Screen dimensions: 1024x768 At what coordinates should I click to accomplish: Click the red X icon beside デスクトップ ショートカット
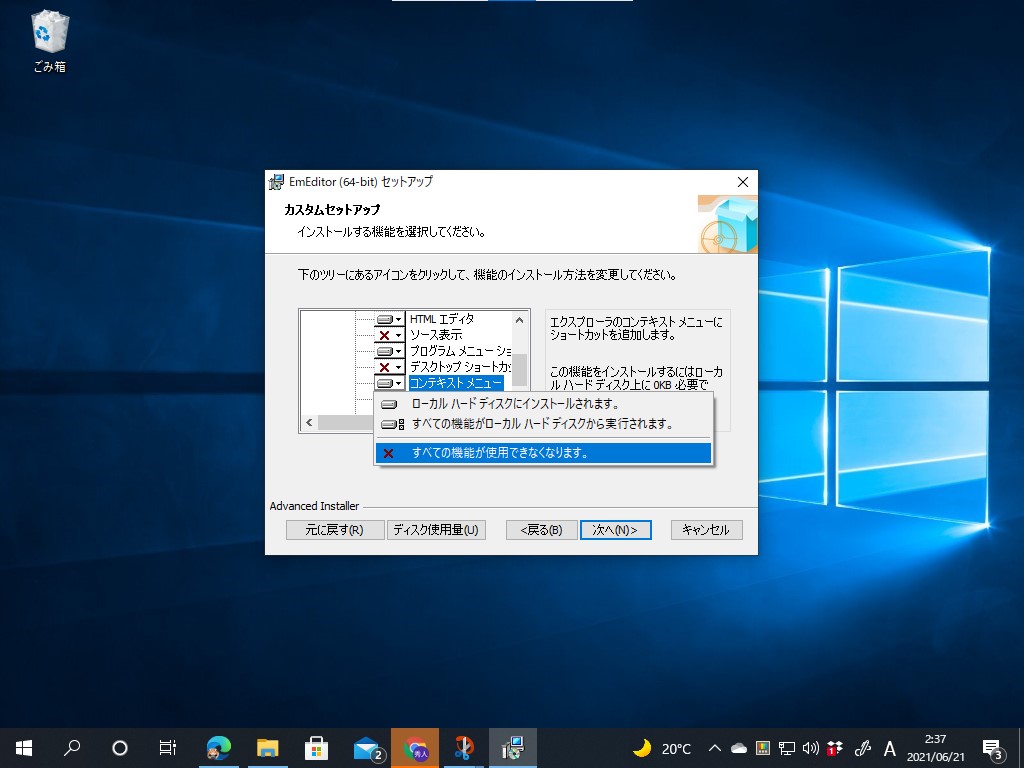[384, 367]
